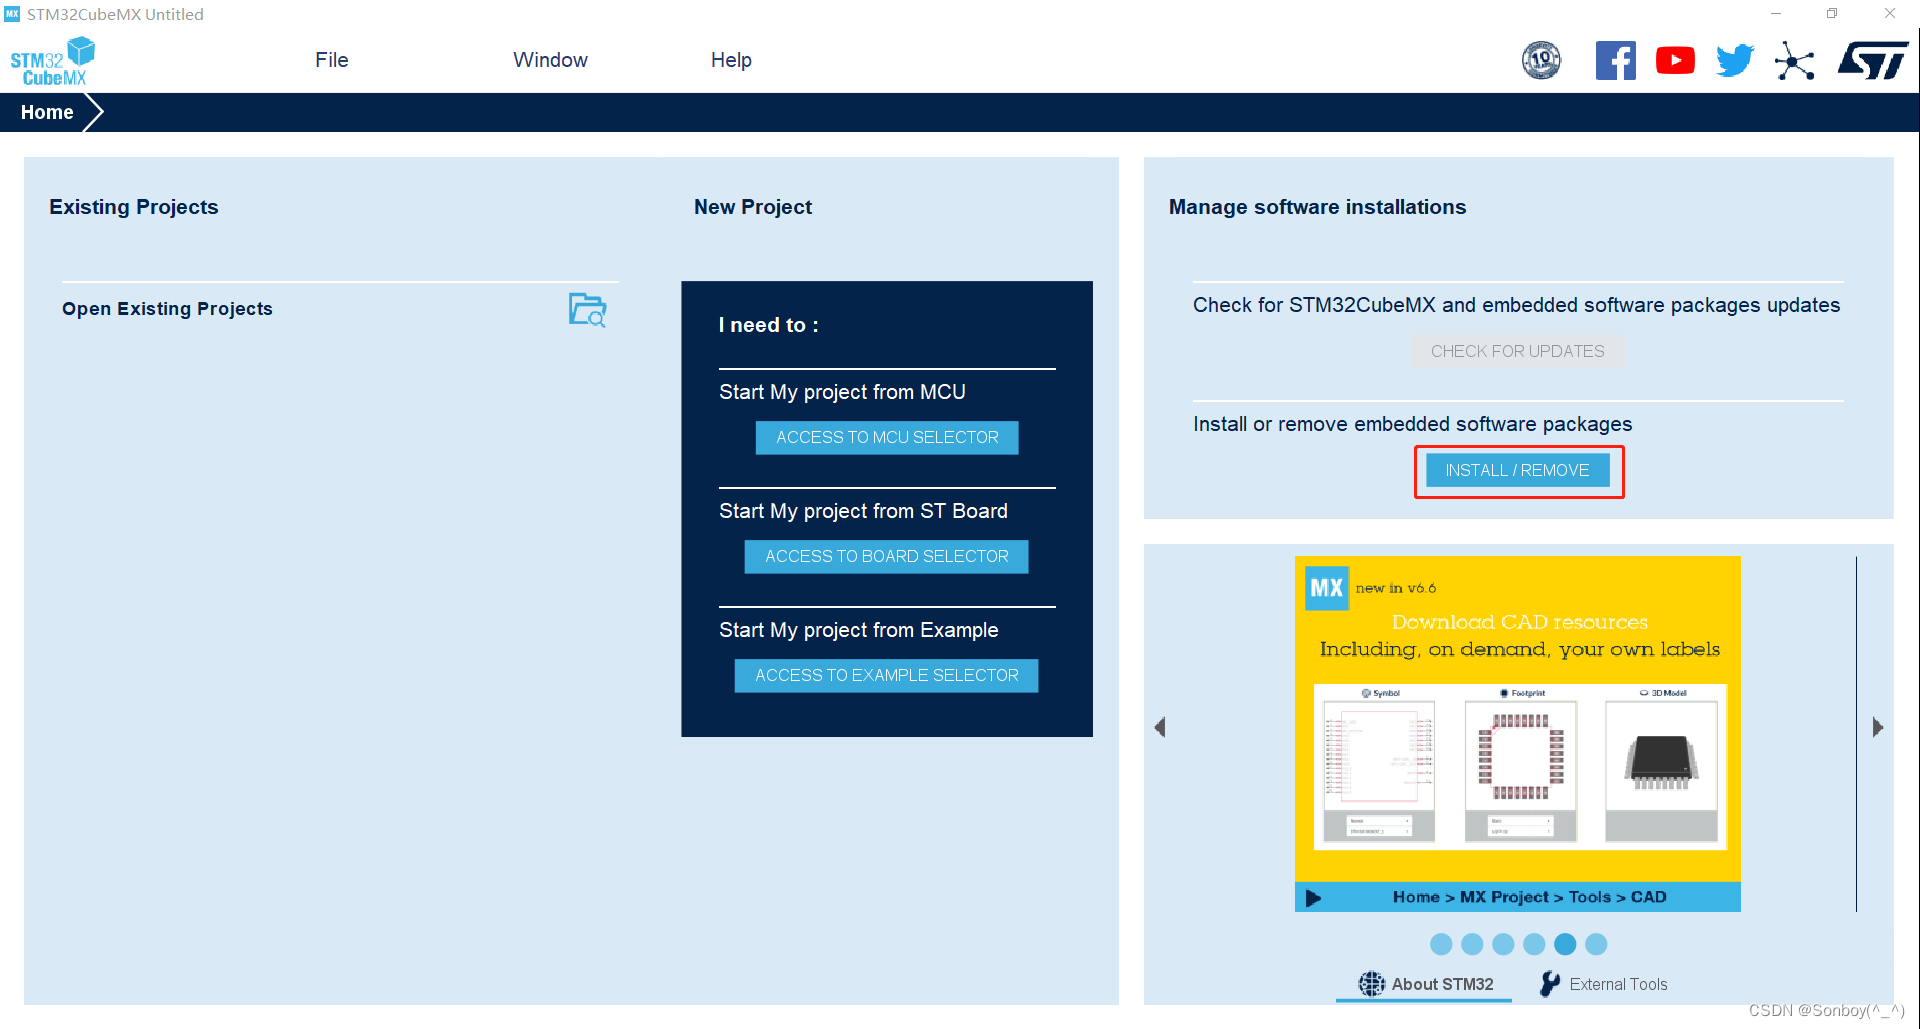This screenshot has height=1029, width=1920.
Task: Click the globe icon next to About STM32
Action: pyautogui.click(x=1371, y=984)
